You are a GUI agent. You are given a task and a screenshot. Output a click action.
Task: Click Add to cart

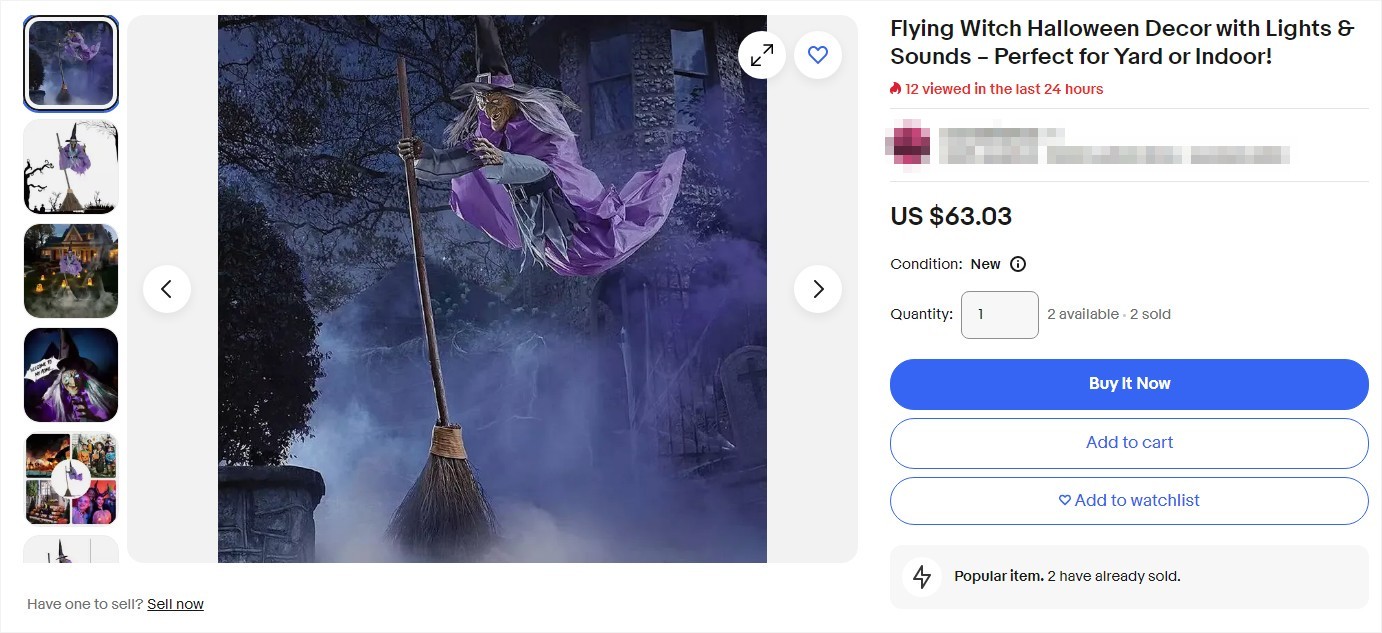point(1129,442)
